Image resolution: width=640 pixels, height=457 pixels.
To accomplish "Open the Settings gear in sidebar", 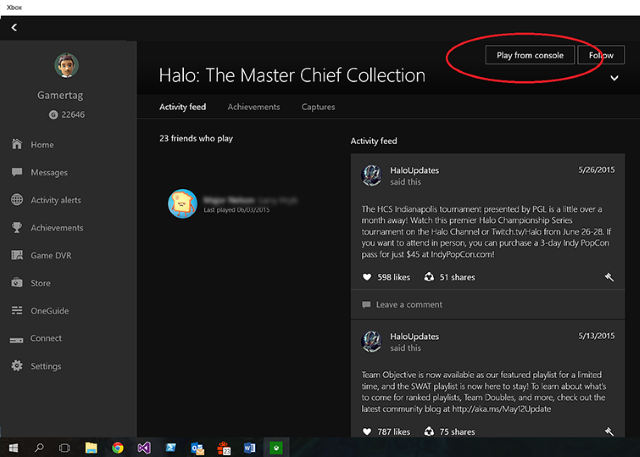I will coord(17,366).
